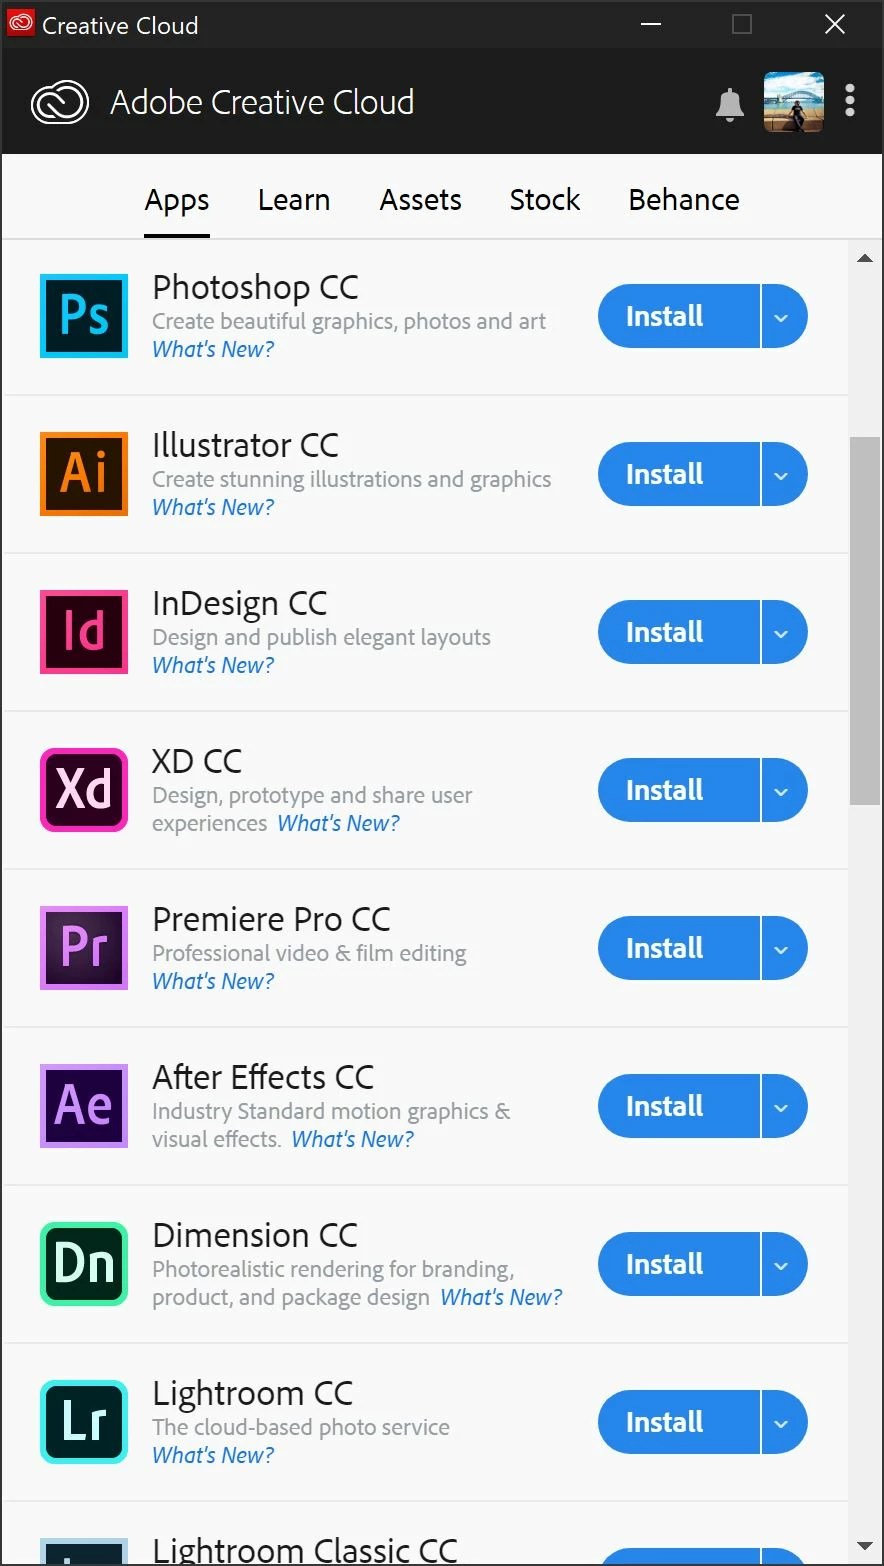Click the Photoshop CC app icon
The image size is (884, 1566).
tap(84, 316)
